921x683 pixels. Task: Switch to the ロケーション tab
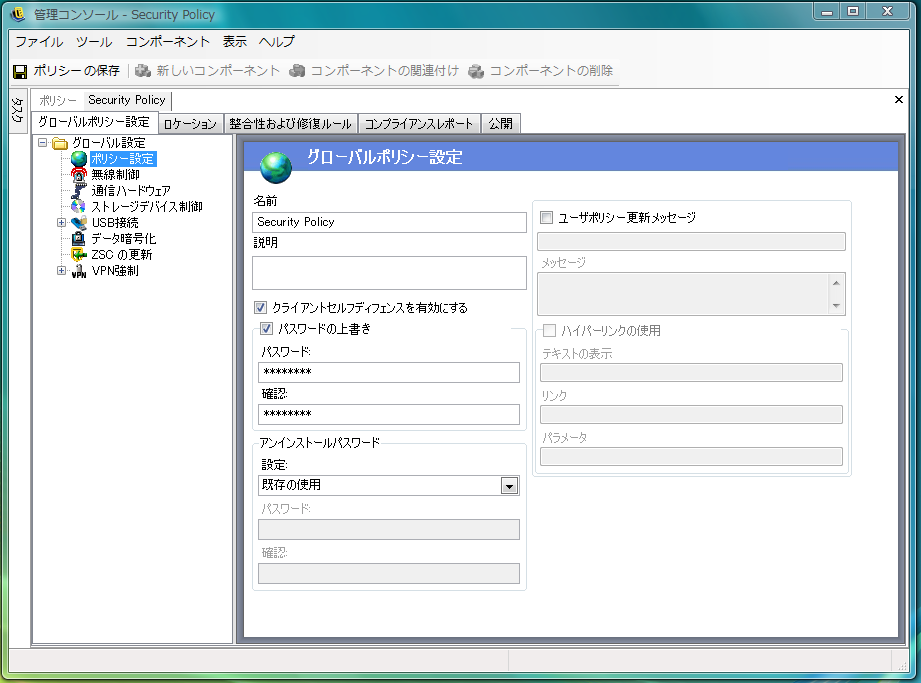(190, 124)
